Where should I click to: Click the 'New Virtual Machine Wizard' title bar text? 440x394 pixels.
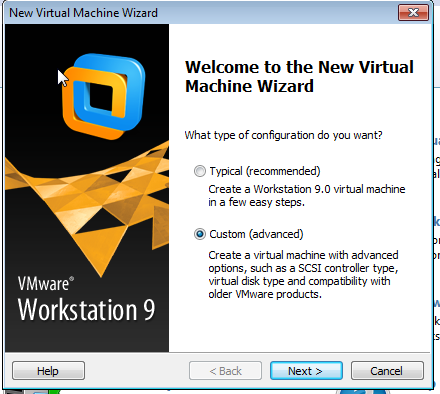click(83, 13)
